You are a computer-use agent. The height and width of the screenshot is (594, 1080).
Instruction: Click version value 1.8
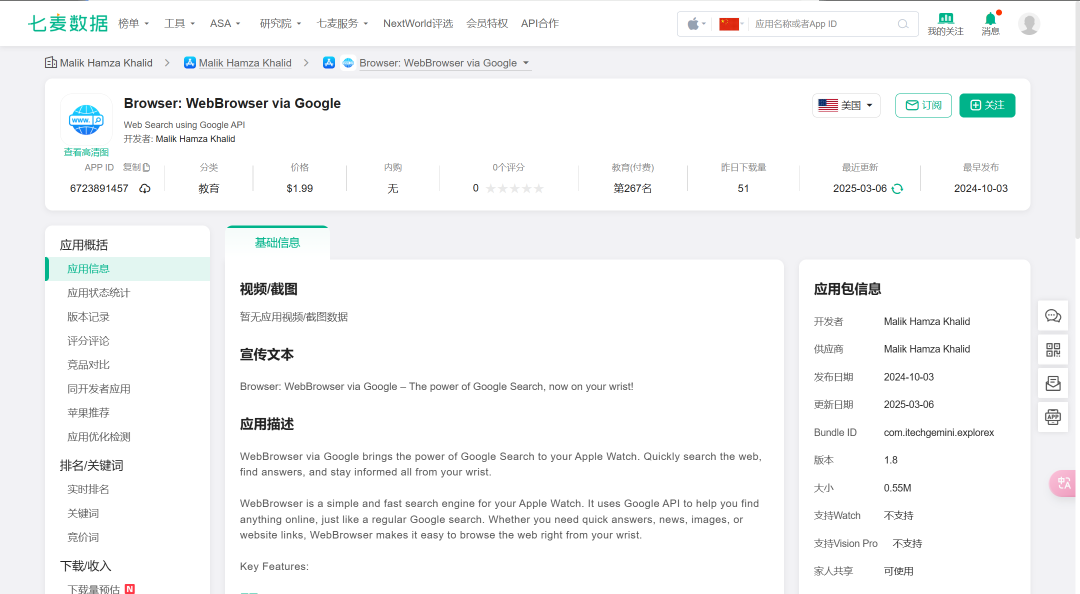pyautogui.click(x=891, y=460)
